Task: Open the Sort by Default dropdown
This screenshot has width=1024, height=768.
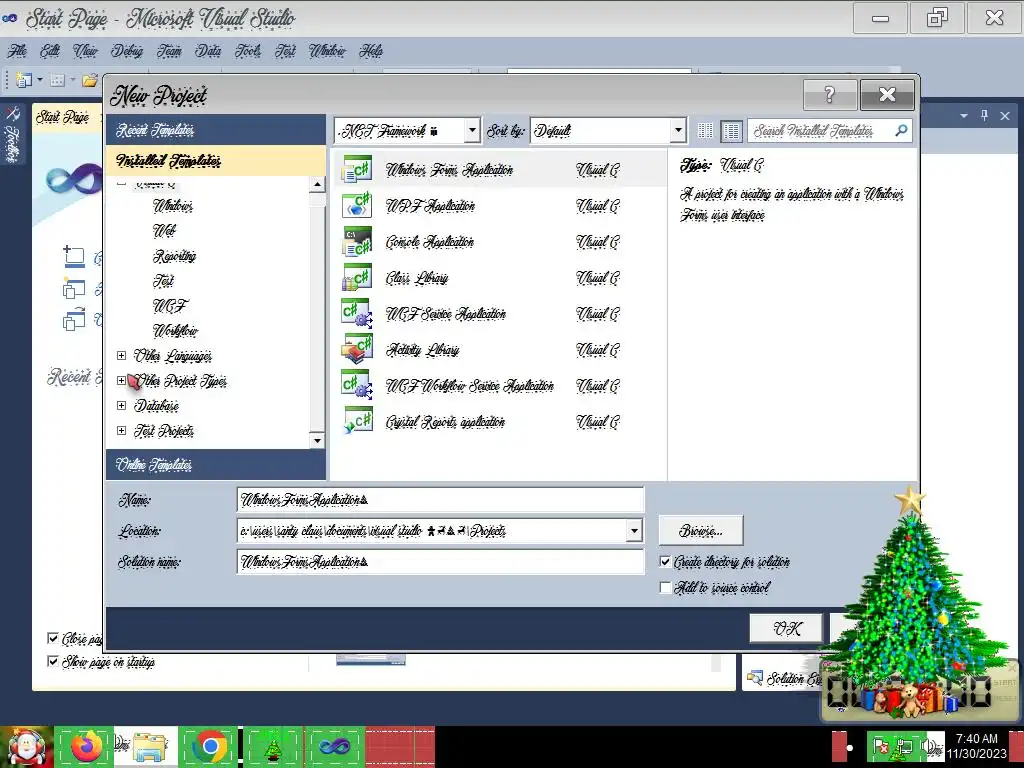Action: tap(678, 131)
